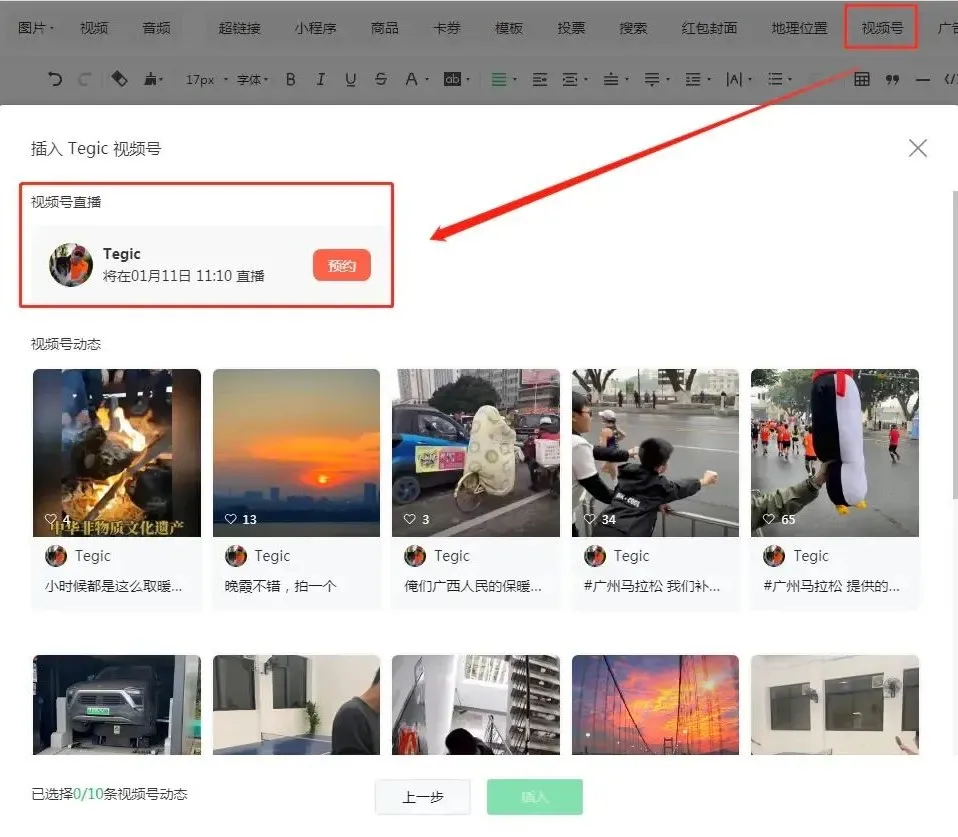Click the undo arrow icon
958x837 pixels.
55,79
